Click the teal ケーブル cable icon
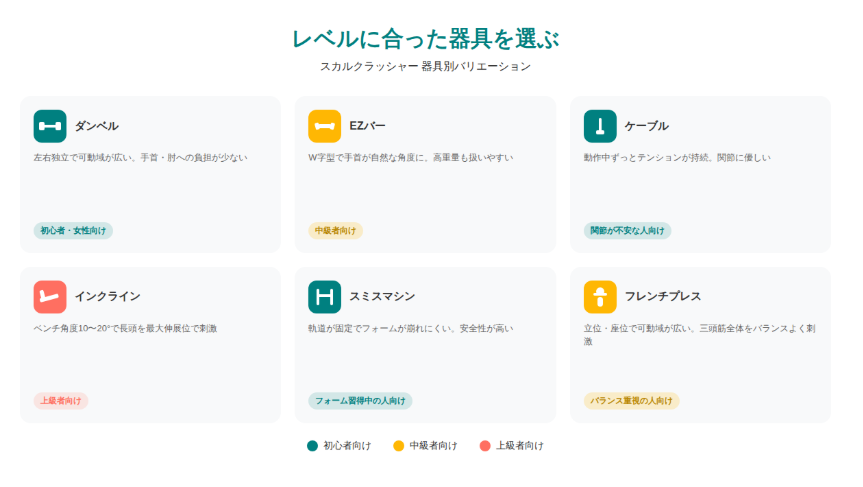Screen dimensions: 863x487 [x=600, y=126]
